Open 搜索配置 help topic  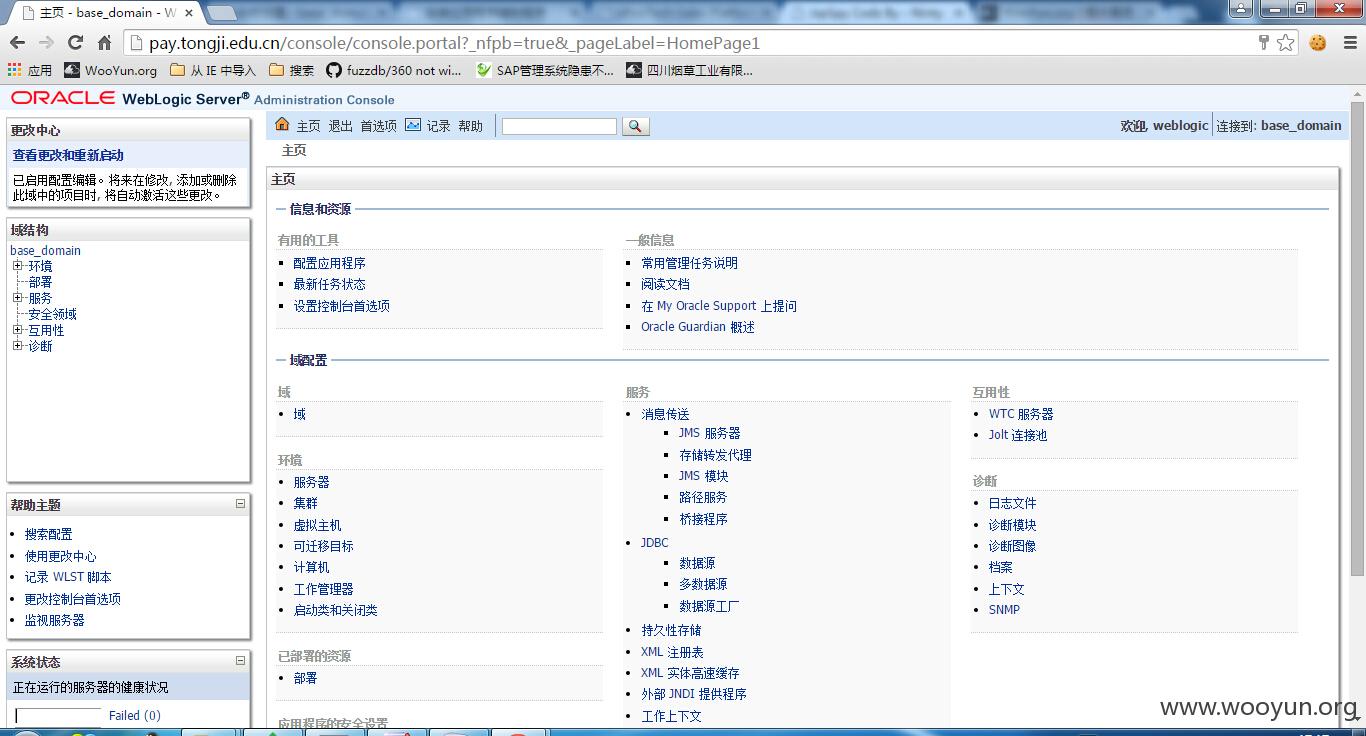click(48, 534)
